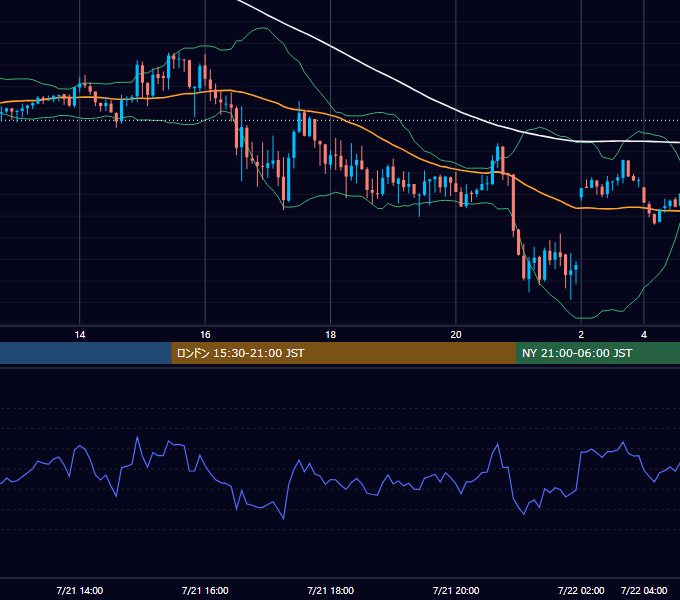Click the 7/22 02:00 date label

click(x=581, y=591)
